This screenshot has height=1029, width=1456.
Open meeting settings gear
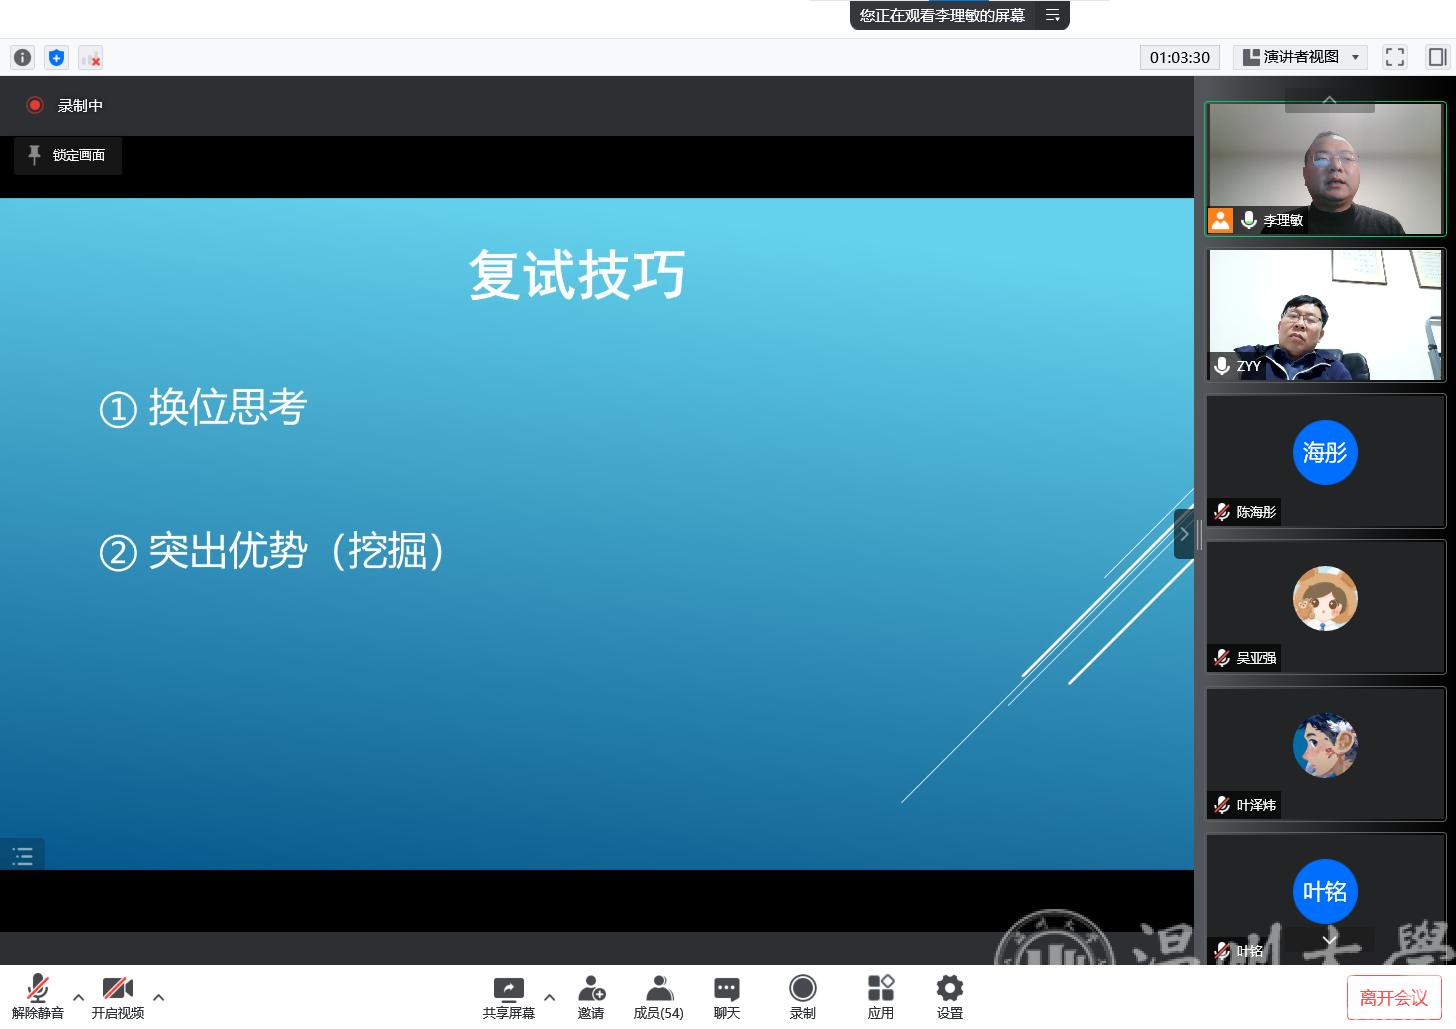(x=949, y=997)
